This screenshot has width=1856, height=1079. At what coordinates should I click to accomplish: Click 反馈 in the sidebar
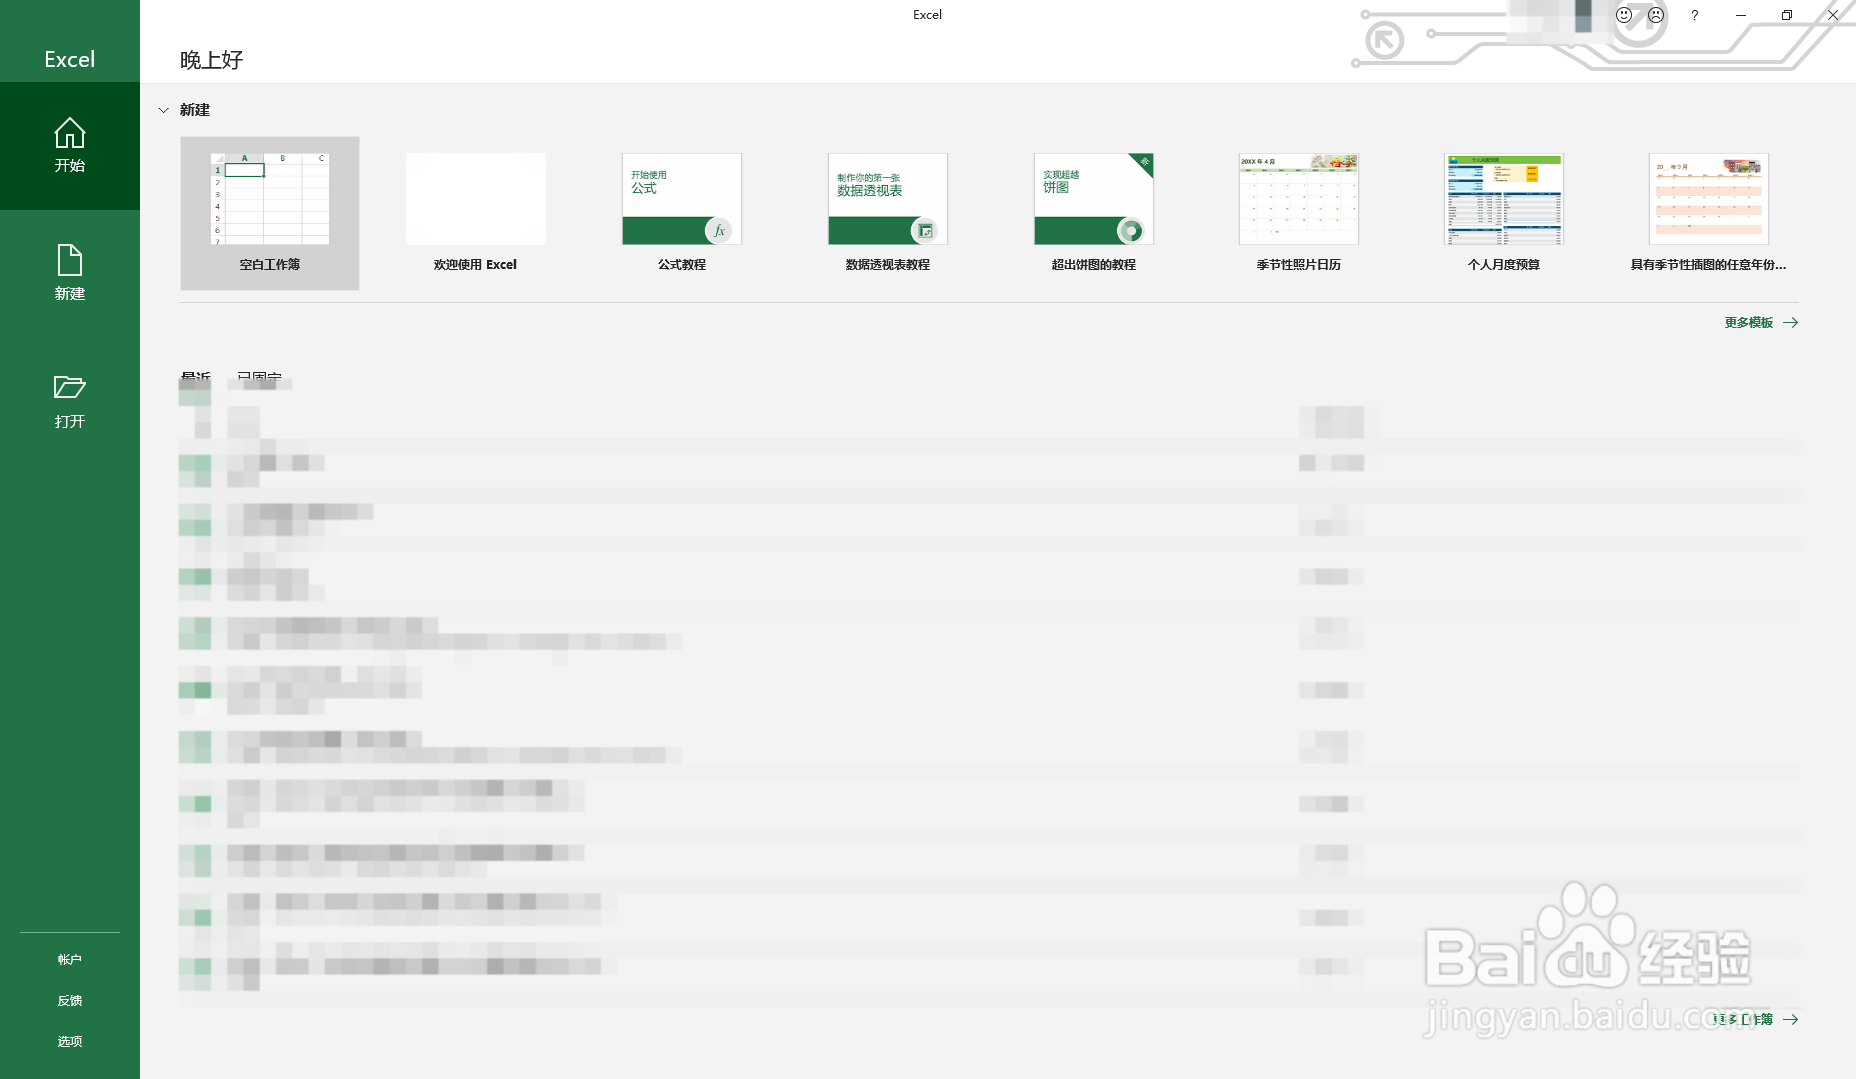point(70,1001)
